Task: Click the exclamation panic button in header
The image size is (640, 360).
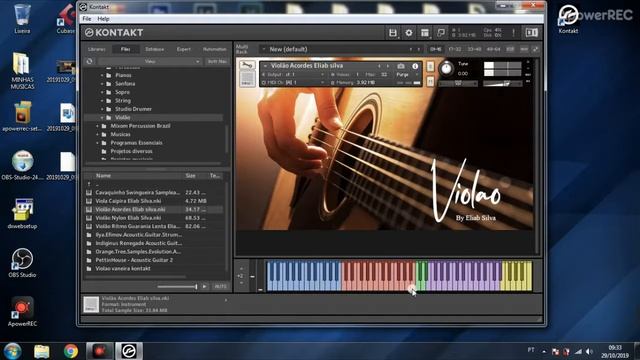Action: (x=513, y=33)
